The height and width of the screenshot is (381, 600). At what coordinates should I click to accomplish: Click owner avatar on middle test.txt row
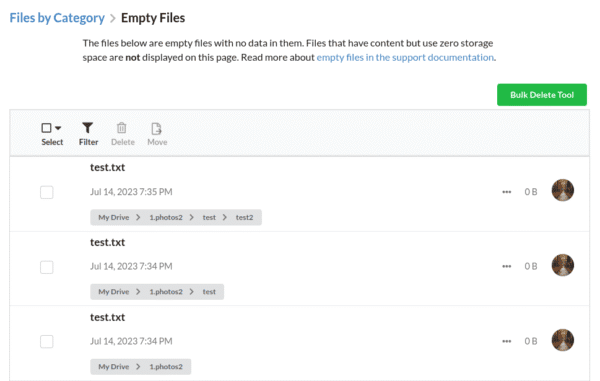[562, 265]
